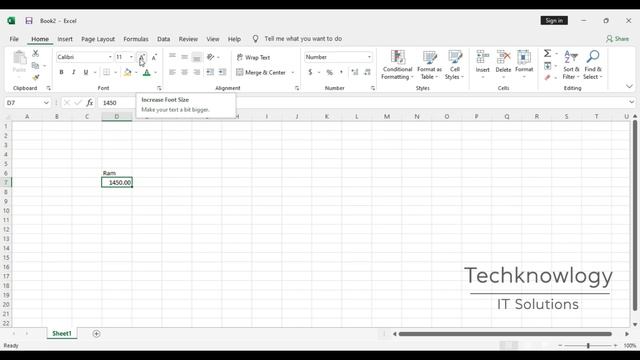Apply Comma Style format
The image size is (640, 360).
(341, 72)
